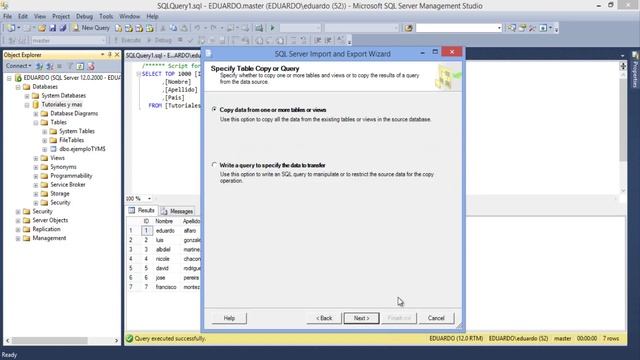
Task: Expand Database Diagrams node
Action: coord(36,113)
